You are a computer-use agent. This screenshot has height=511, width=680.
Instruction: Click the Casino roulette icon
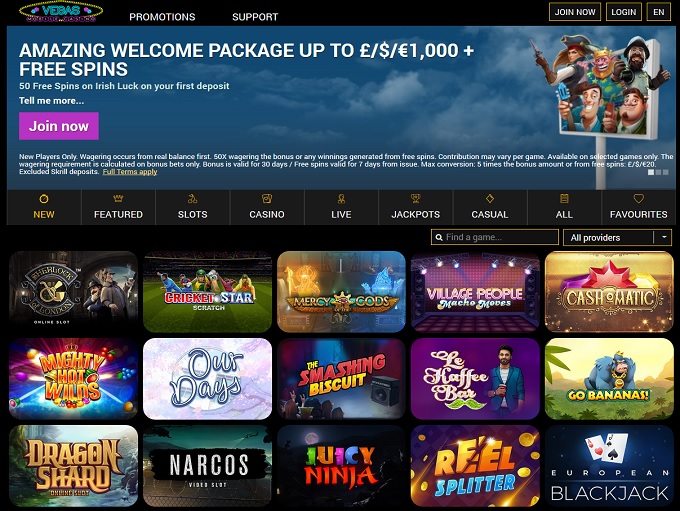(267, 199)
